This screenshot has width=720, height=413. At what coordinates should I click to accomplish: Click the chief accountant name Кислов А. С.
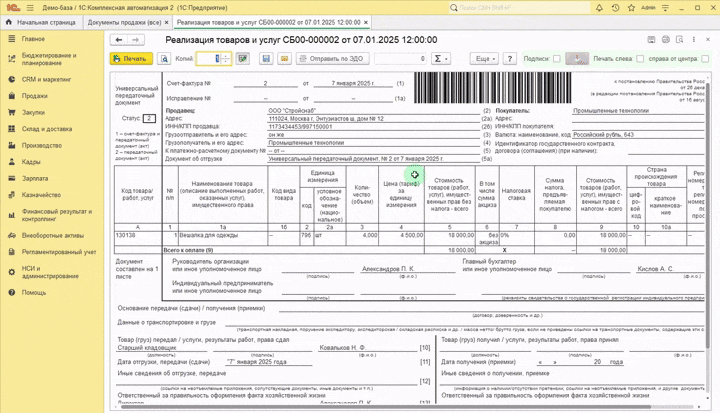[x=655, y=269]
